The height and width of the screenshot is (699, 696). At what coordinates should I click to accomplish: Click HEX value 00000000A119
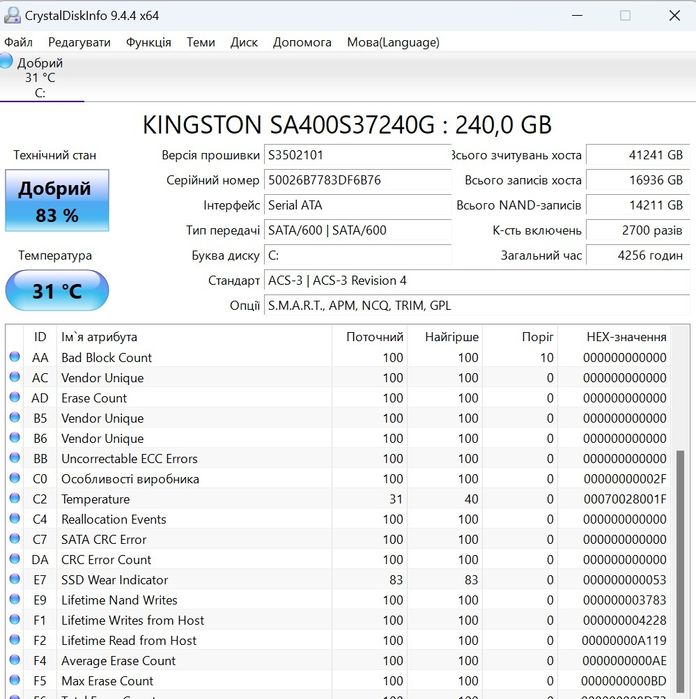click(624, 640)
